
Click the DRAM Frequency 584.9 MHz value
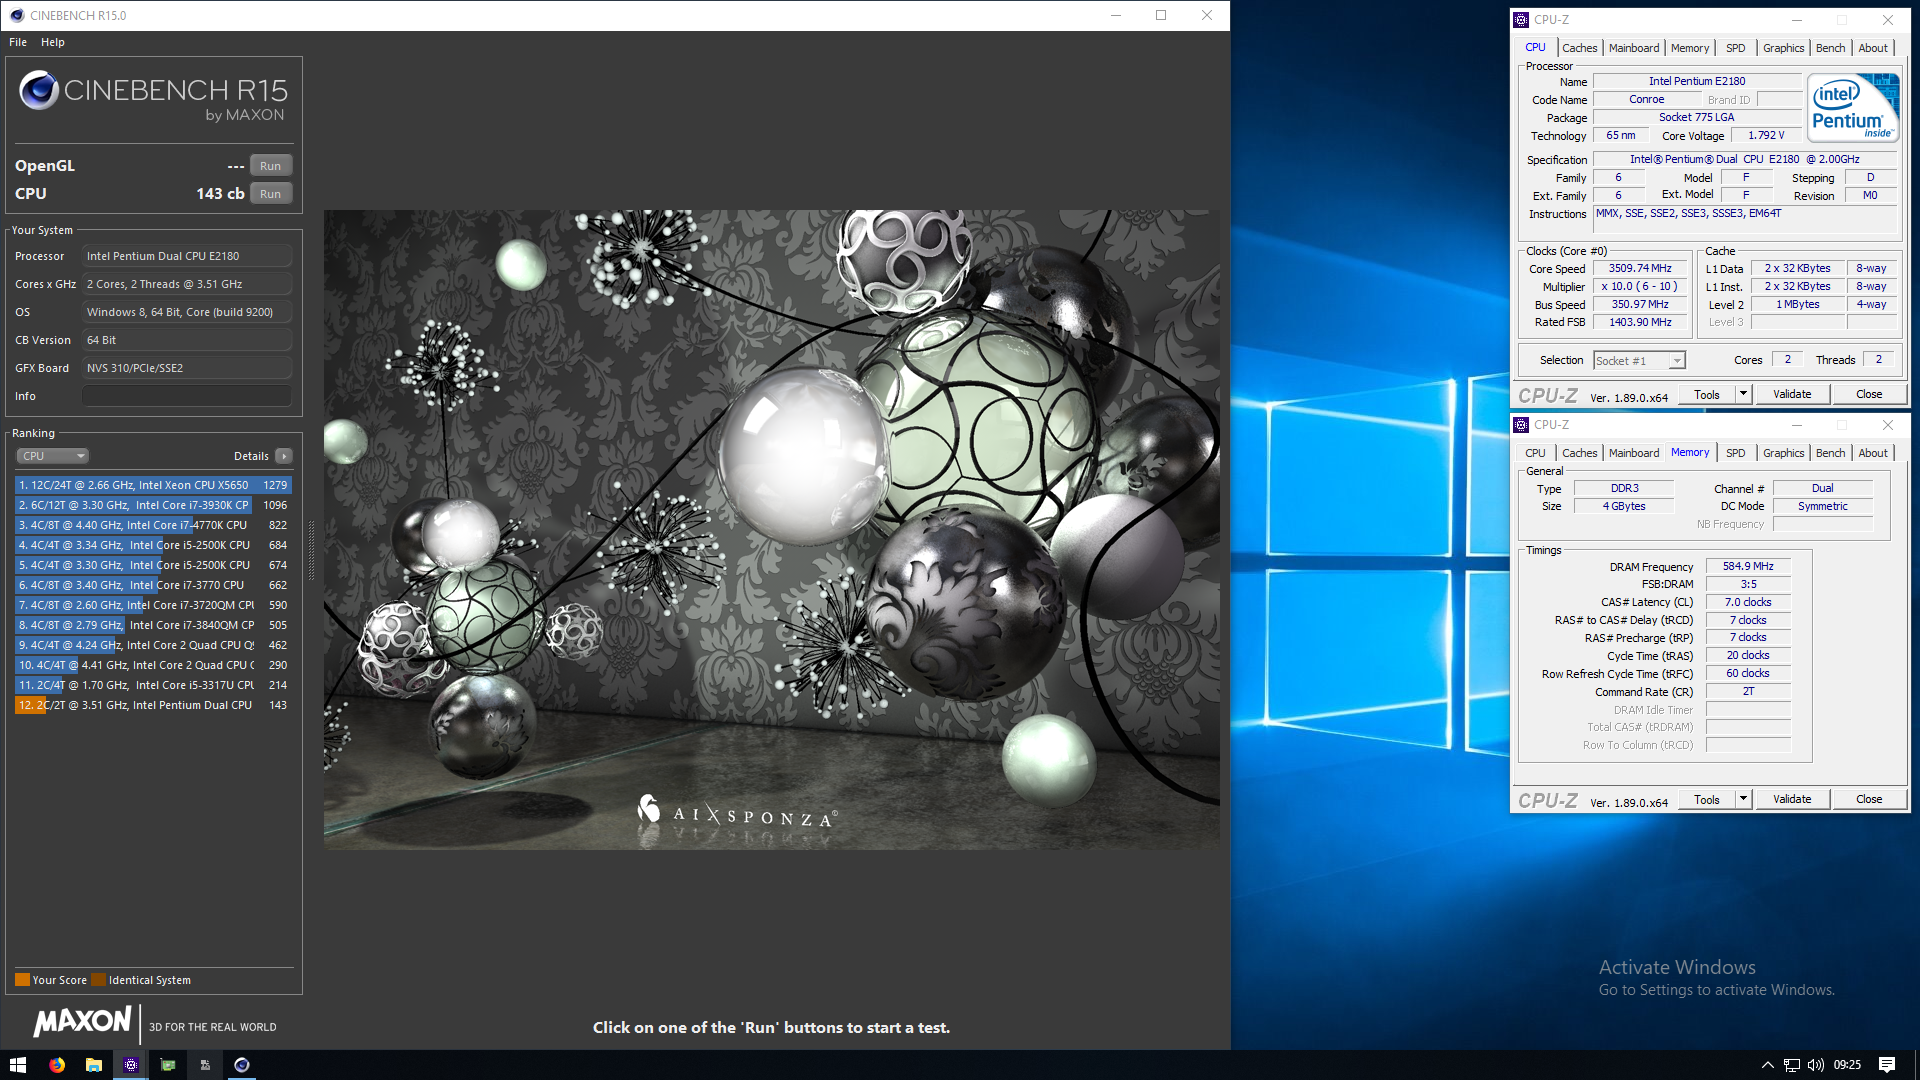click(x=1747, y=567)
